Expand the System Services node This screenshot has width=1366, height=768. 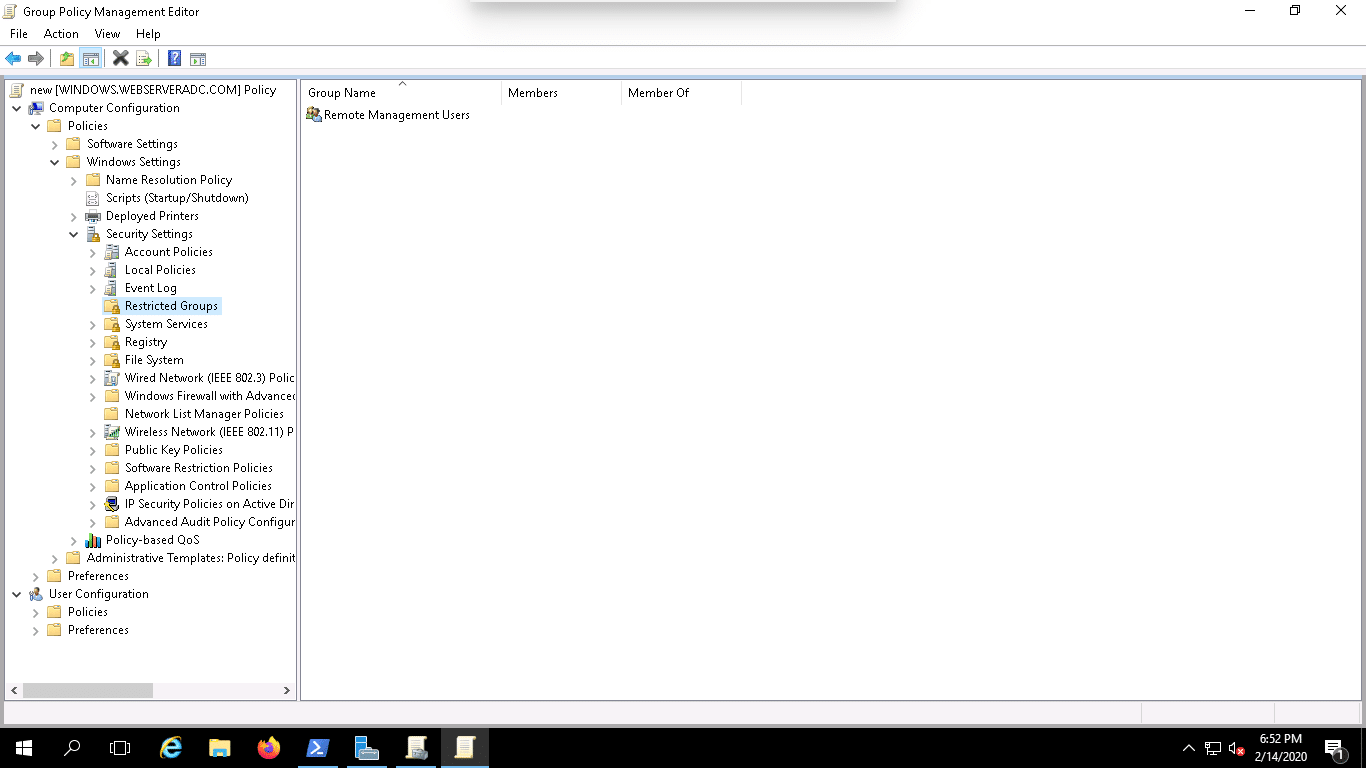tap(93, 324)
